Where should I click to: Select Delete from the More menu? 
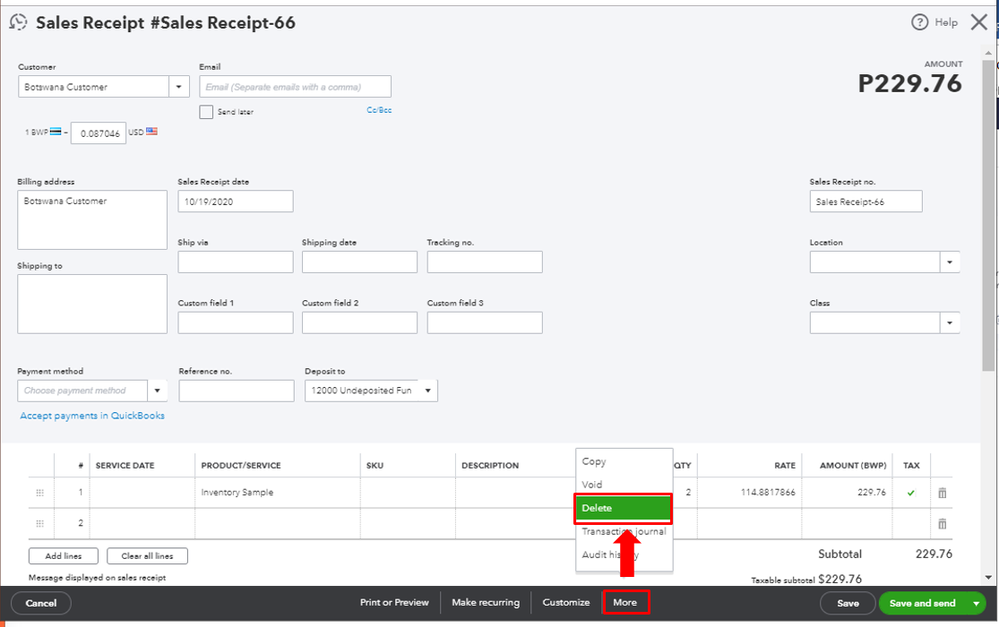(x=622, y=508)
